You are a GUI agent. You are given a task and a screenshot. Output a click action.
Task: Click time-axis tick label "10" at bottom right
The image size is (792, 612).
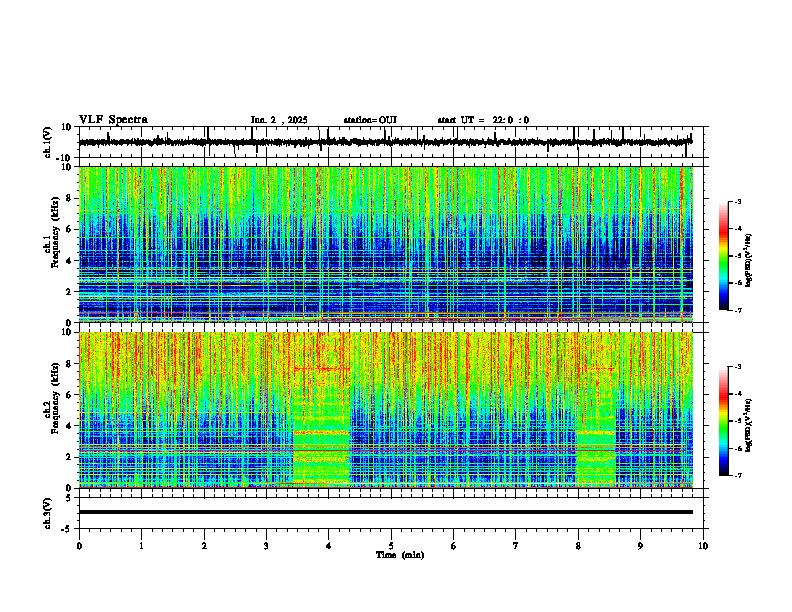point(703,546)
